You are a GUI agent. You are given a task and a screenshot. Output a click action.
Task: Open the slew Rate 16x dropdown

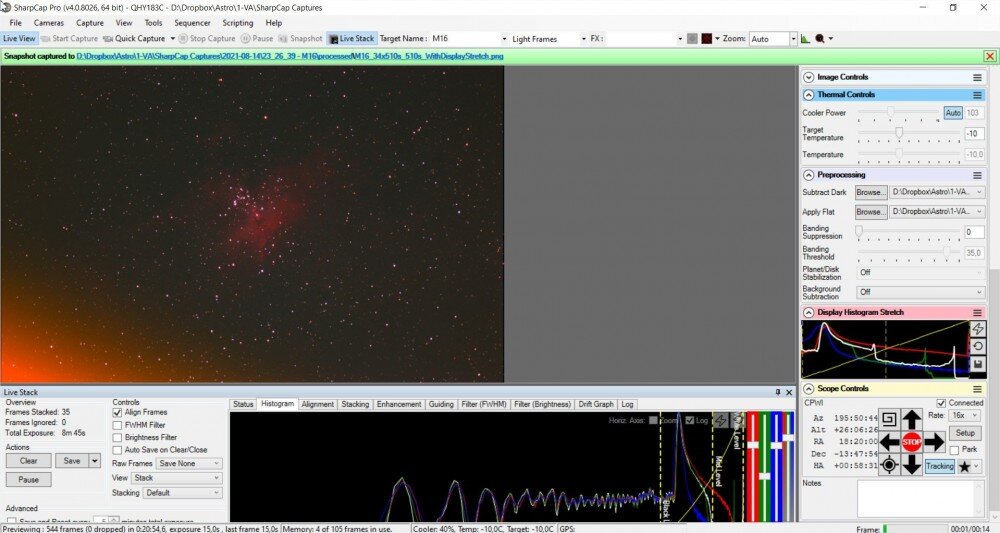click(x=964, y=415)
